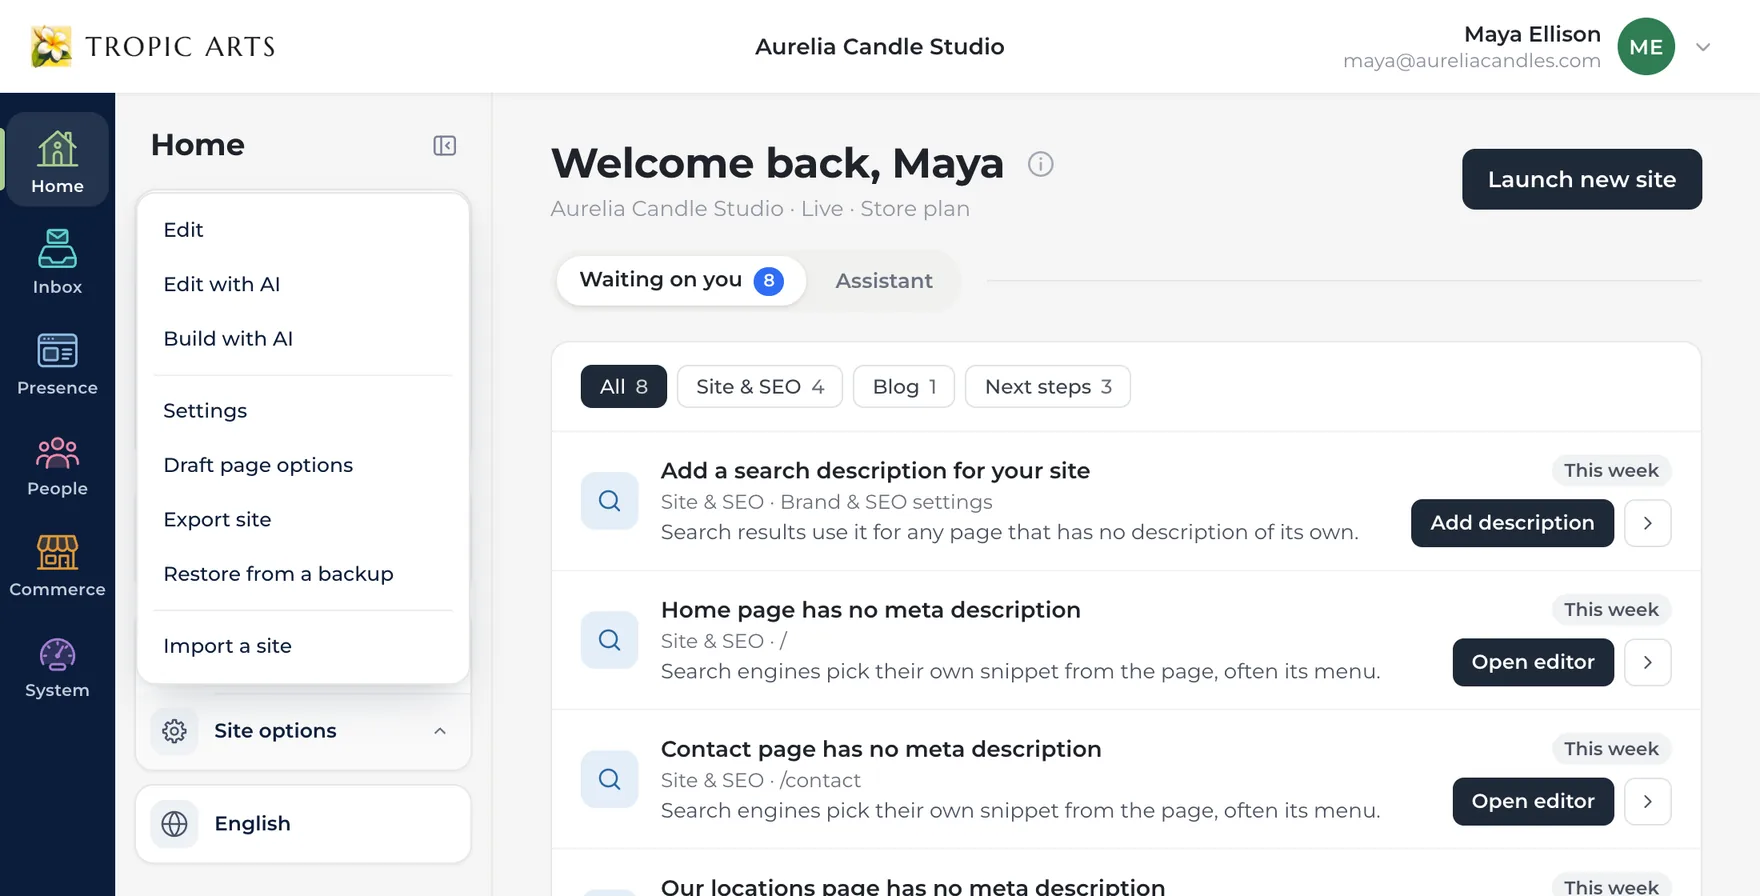Go to Presence section
Viewport: 1760px width, 896px height.
(57, 363)
